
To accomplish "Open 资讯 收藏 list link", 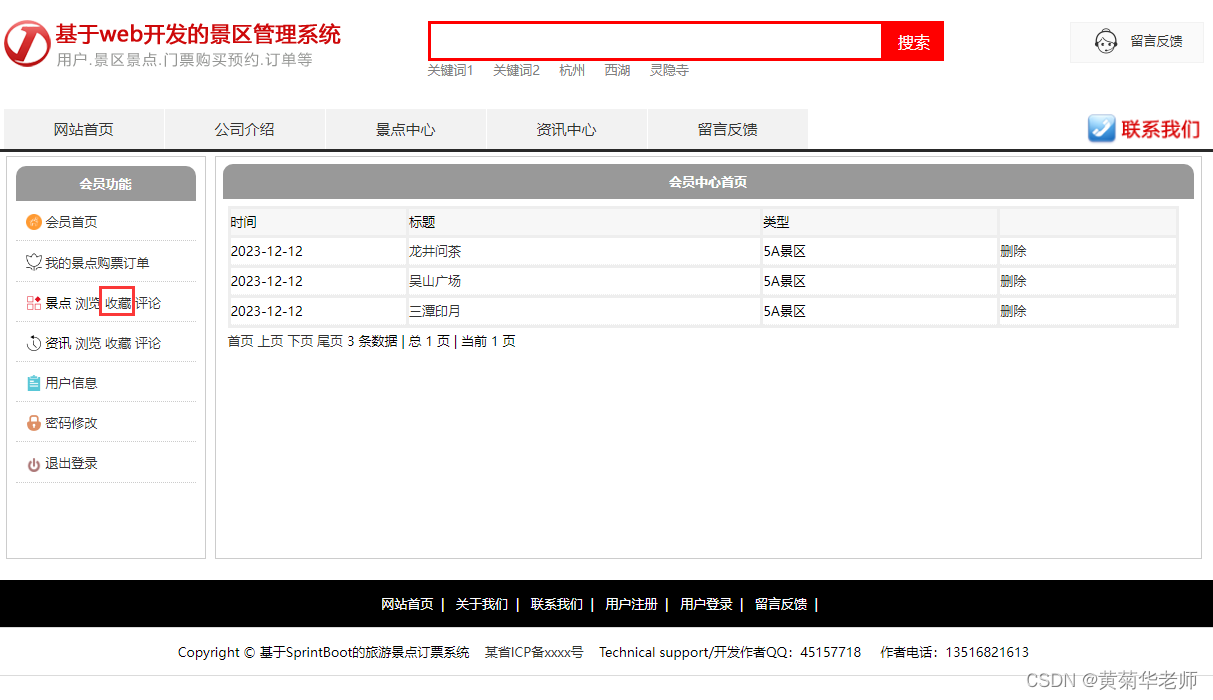I will pos(118,343).
